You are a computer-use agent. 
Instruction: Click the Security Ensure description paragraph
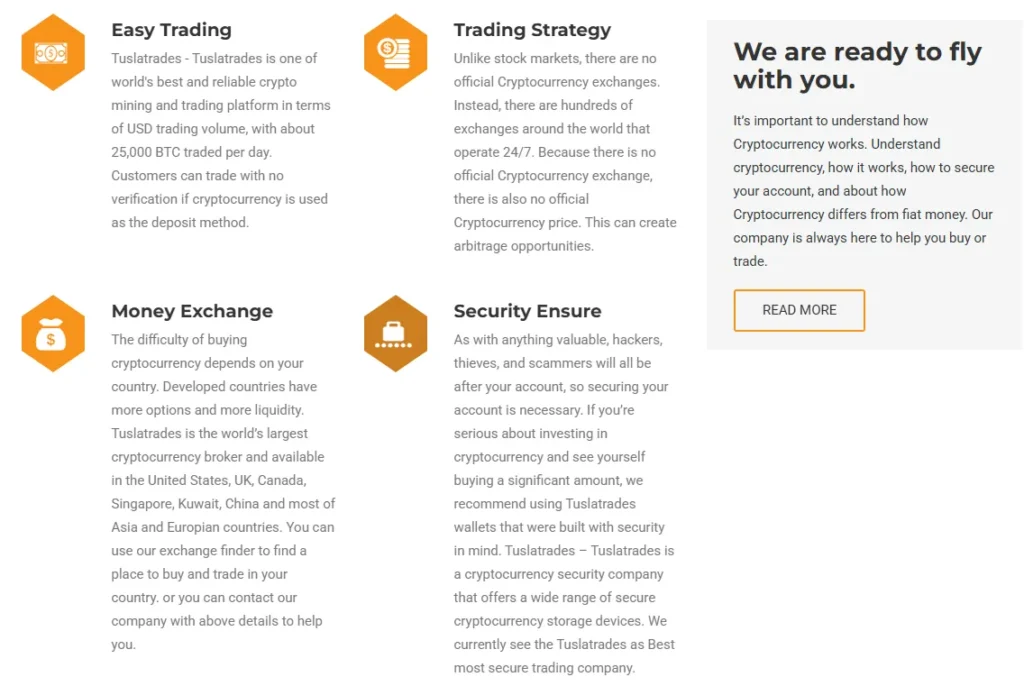(x=564, y=504)
